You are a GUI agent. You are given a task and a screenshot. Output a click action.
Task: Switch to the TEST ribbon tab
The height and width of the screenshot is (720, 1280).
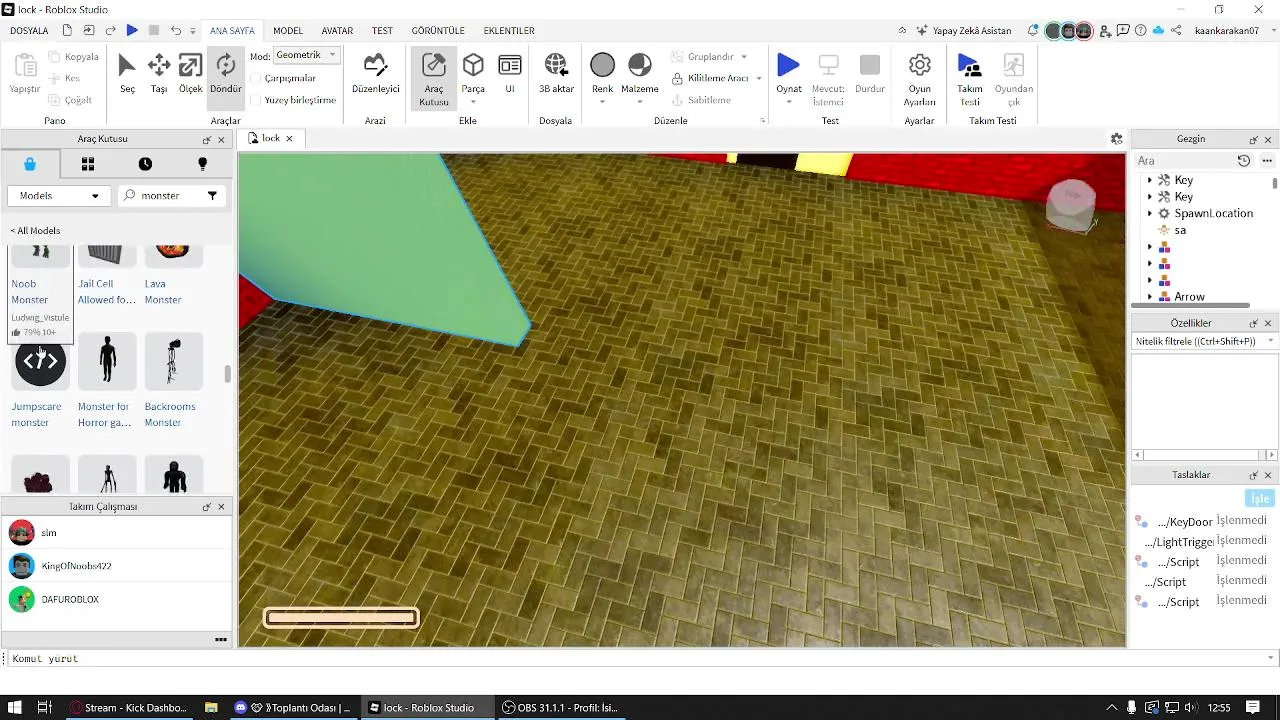382,31
